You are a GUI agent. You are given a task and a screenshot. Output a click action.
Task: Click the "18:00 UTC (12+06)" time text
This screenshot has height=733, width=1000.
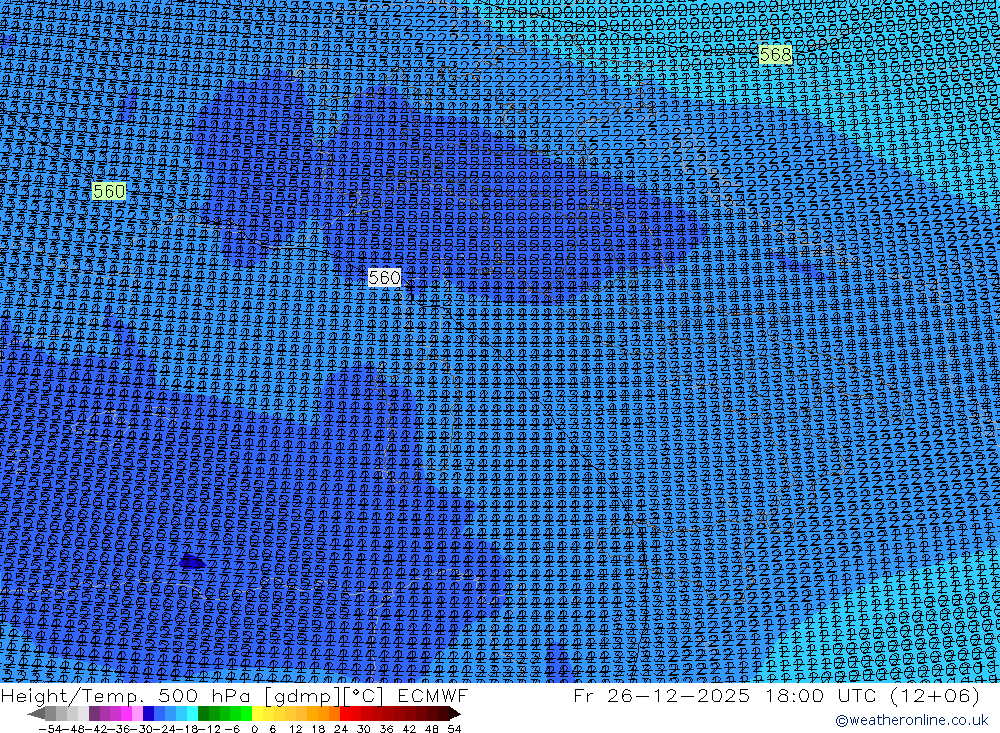(870, 696)
